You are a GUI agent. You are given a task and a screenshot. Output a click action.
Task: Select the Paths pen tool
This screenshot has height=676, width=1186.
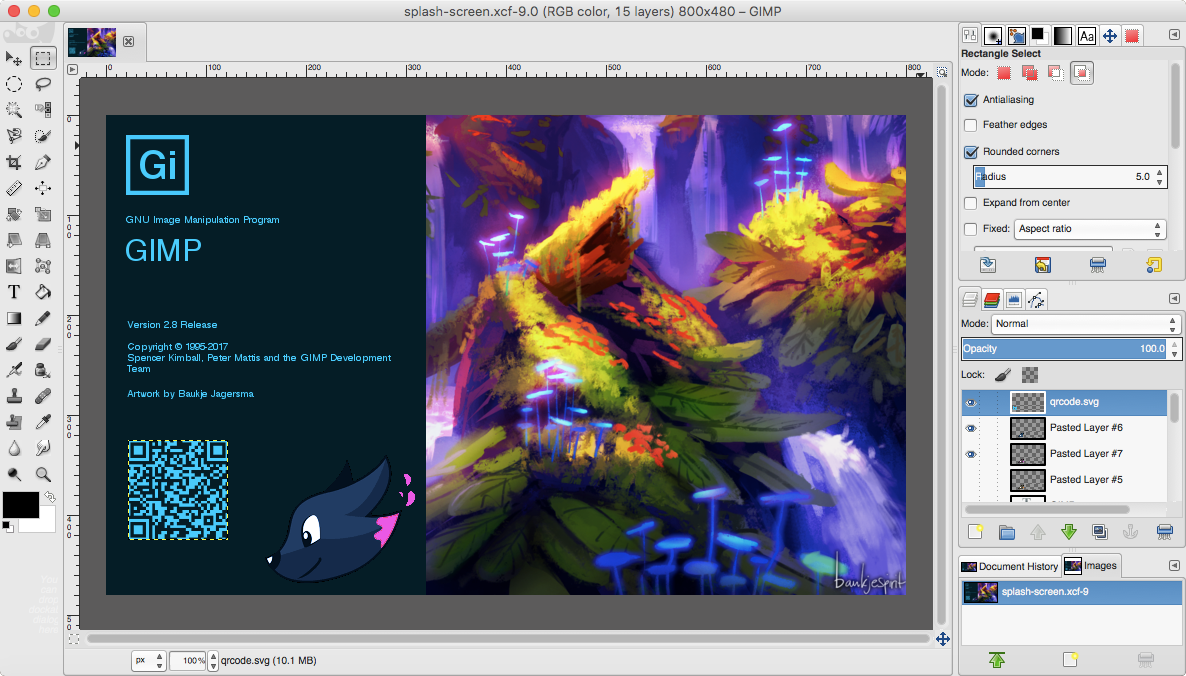tap(43, 162)
